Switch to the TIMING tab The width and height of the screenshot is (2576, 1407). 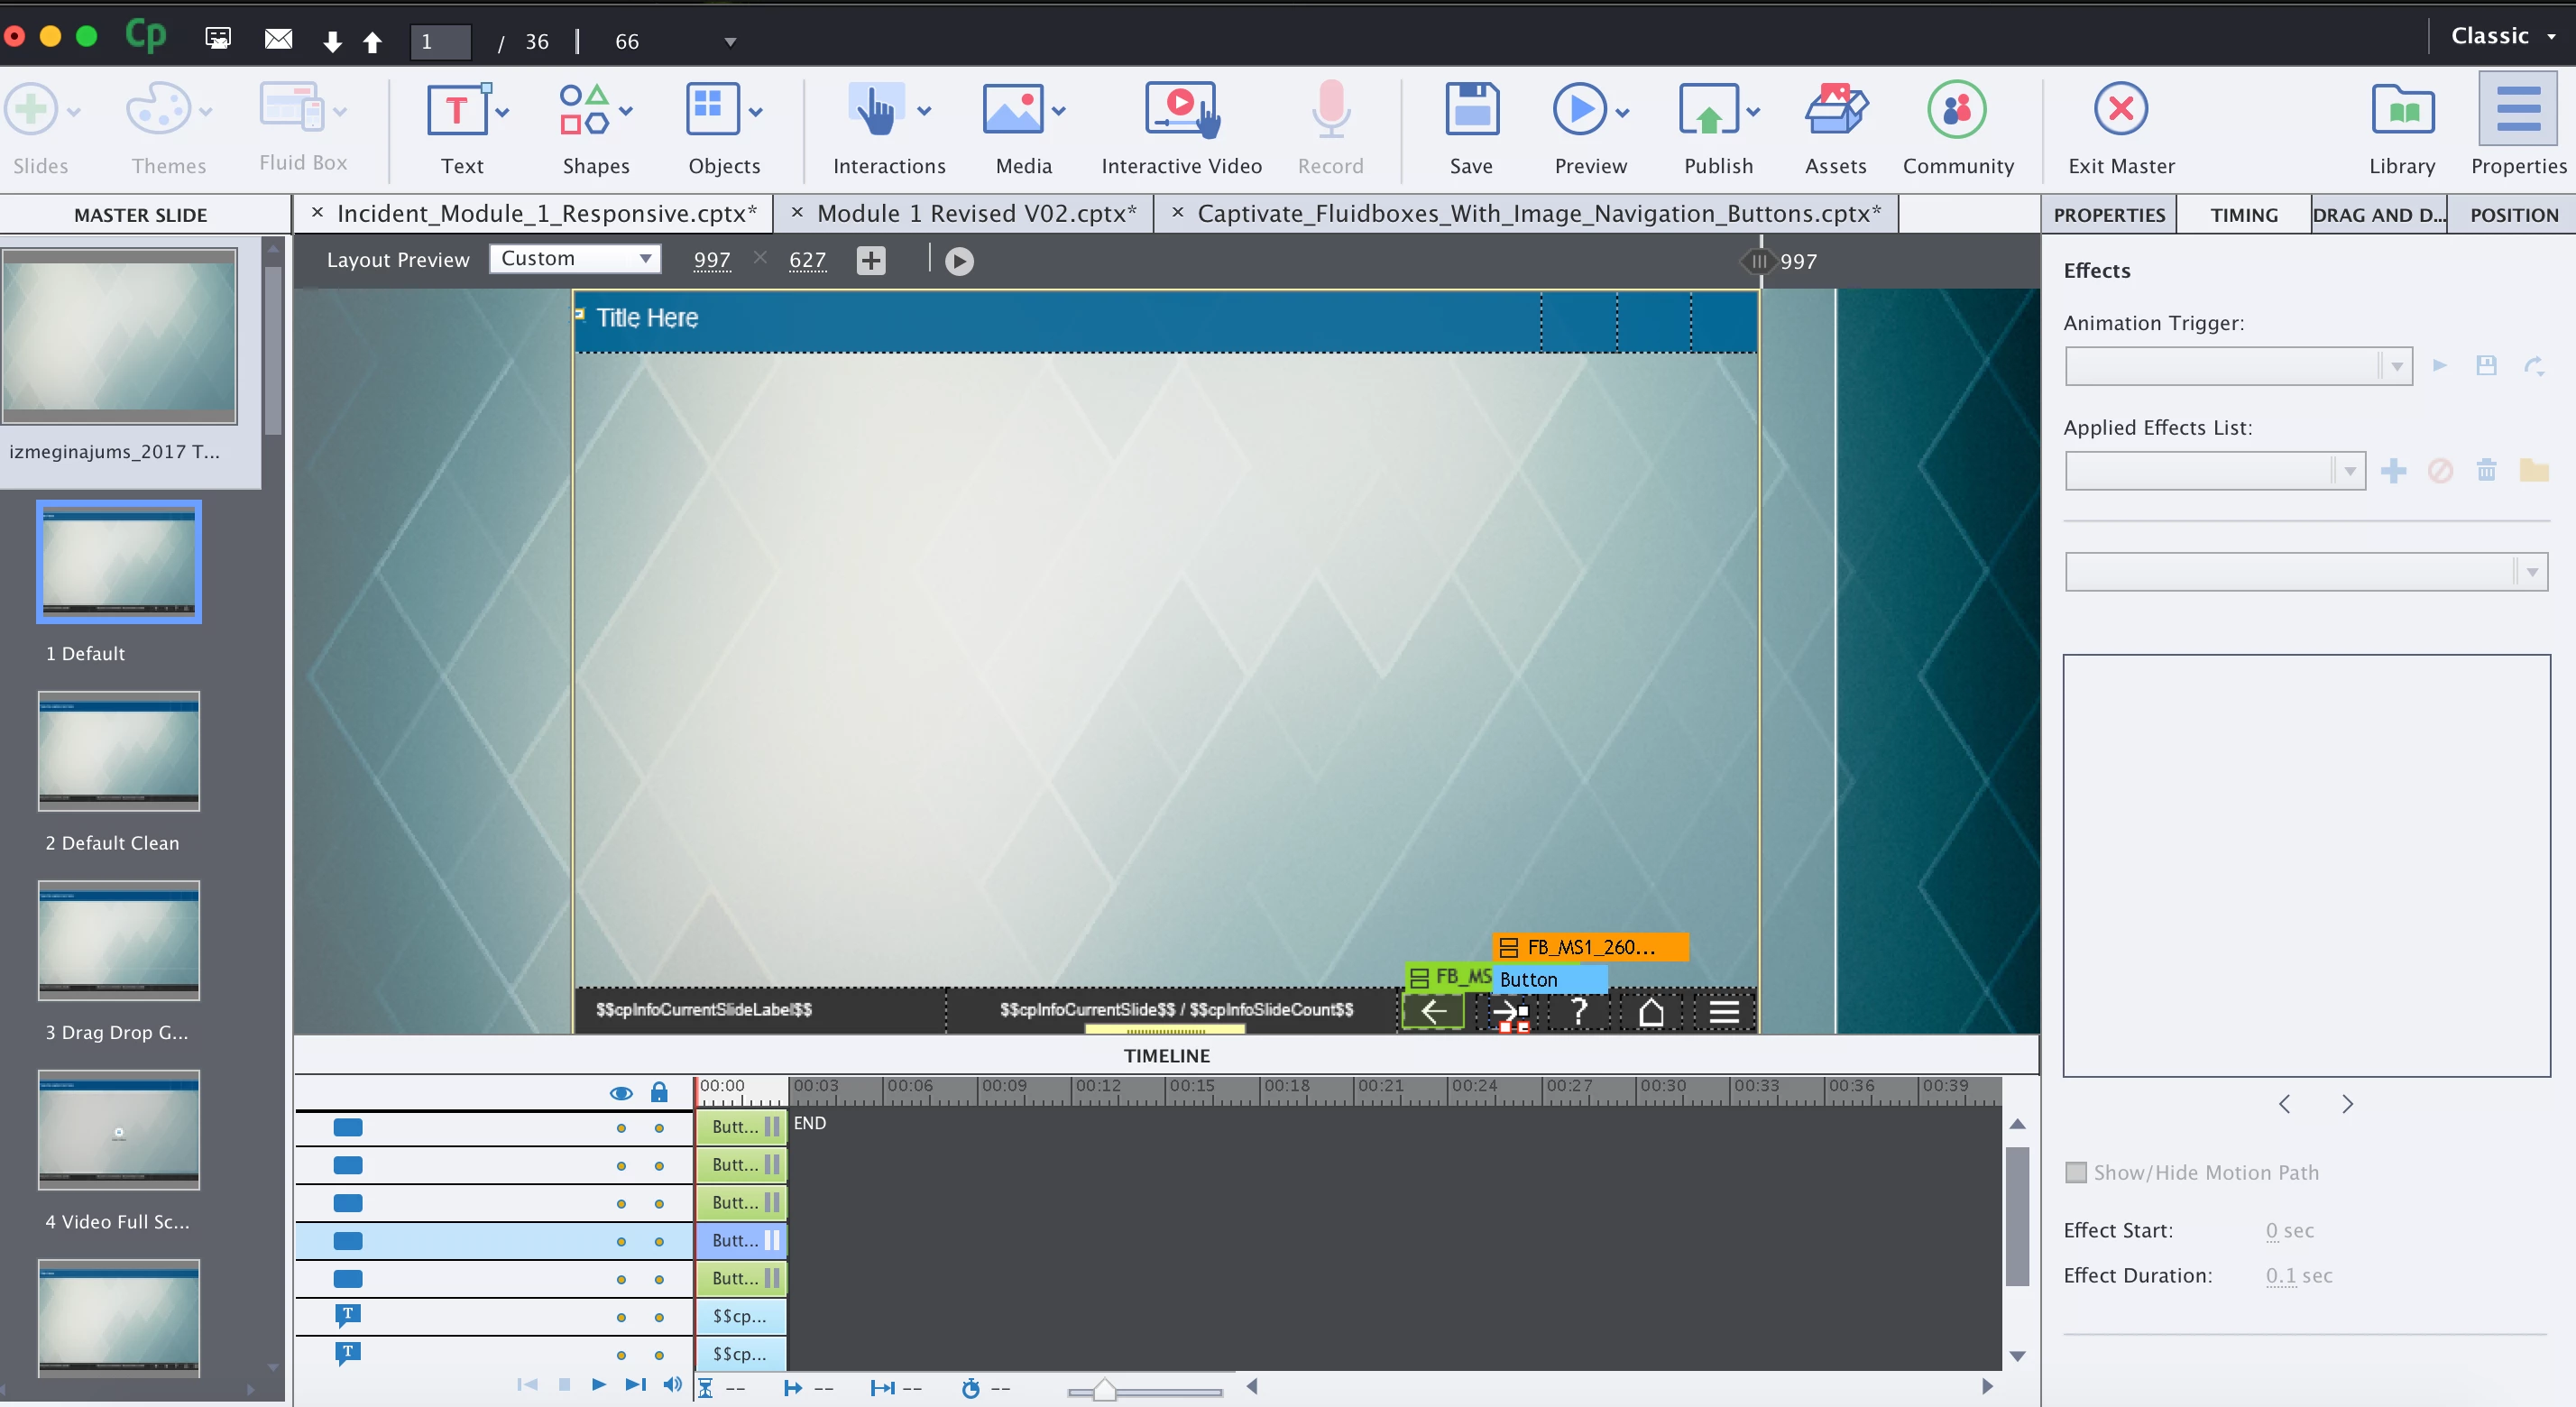(x=2243, y=215)
